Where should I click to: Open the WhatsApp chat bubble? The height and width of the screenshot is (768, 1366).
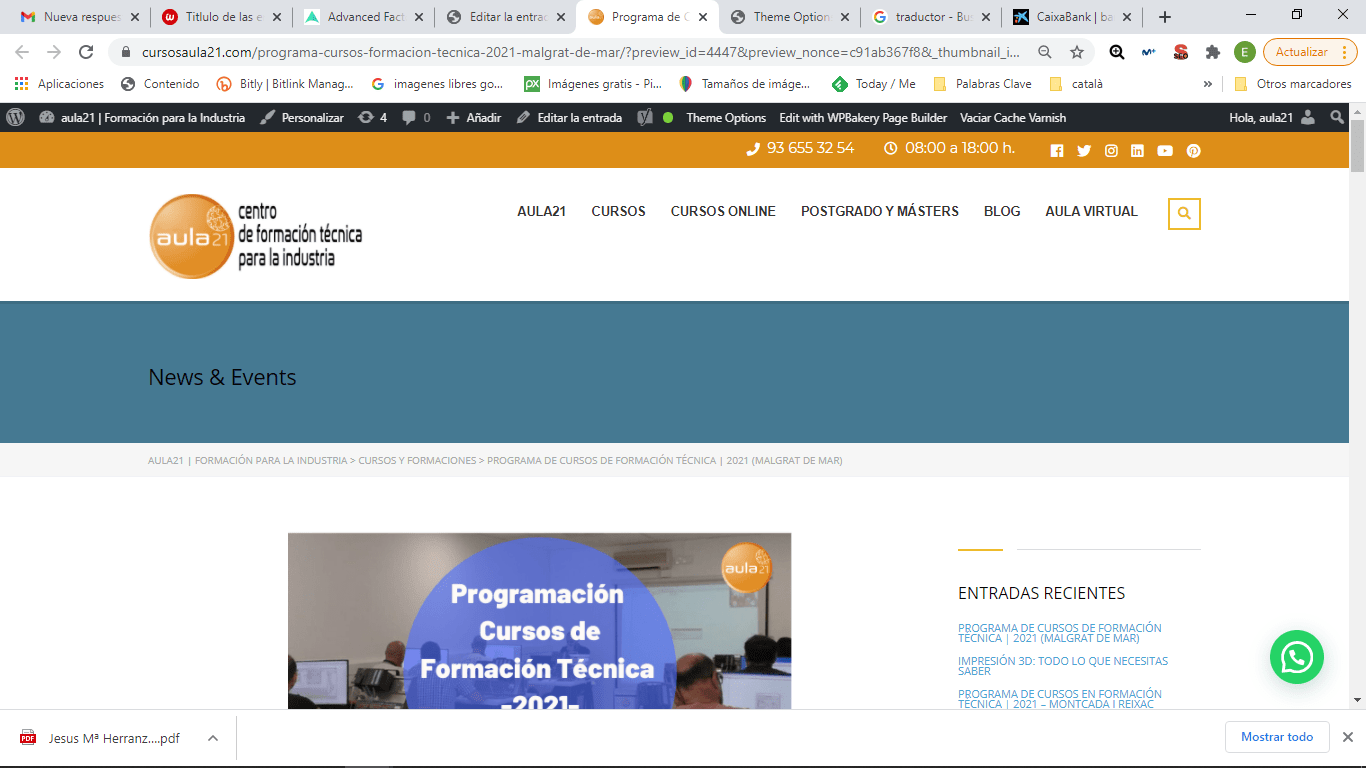1297,657
